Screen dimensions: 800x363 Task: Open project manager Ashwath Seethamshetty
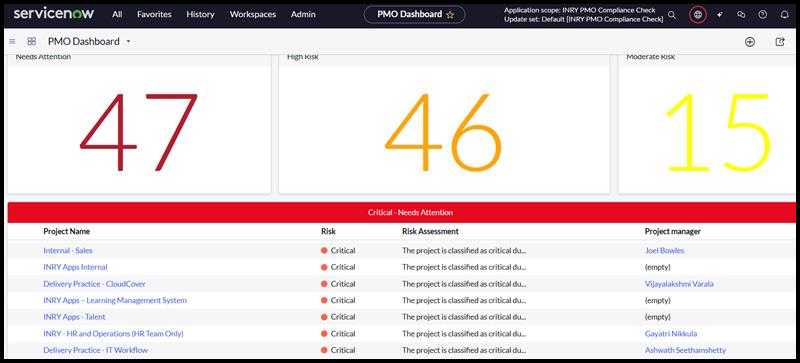(685, 350)
